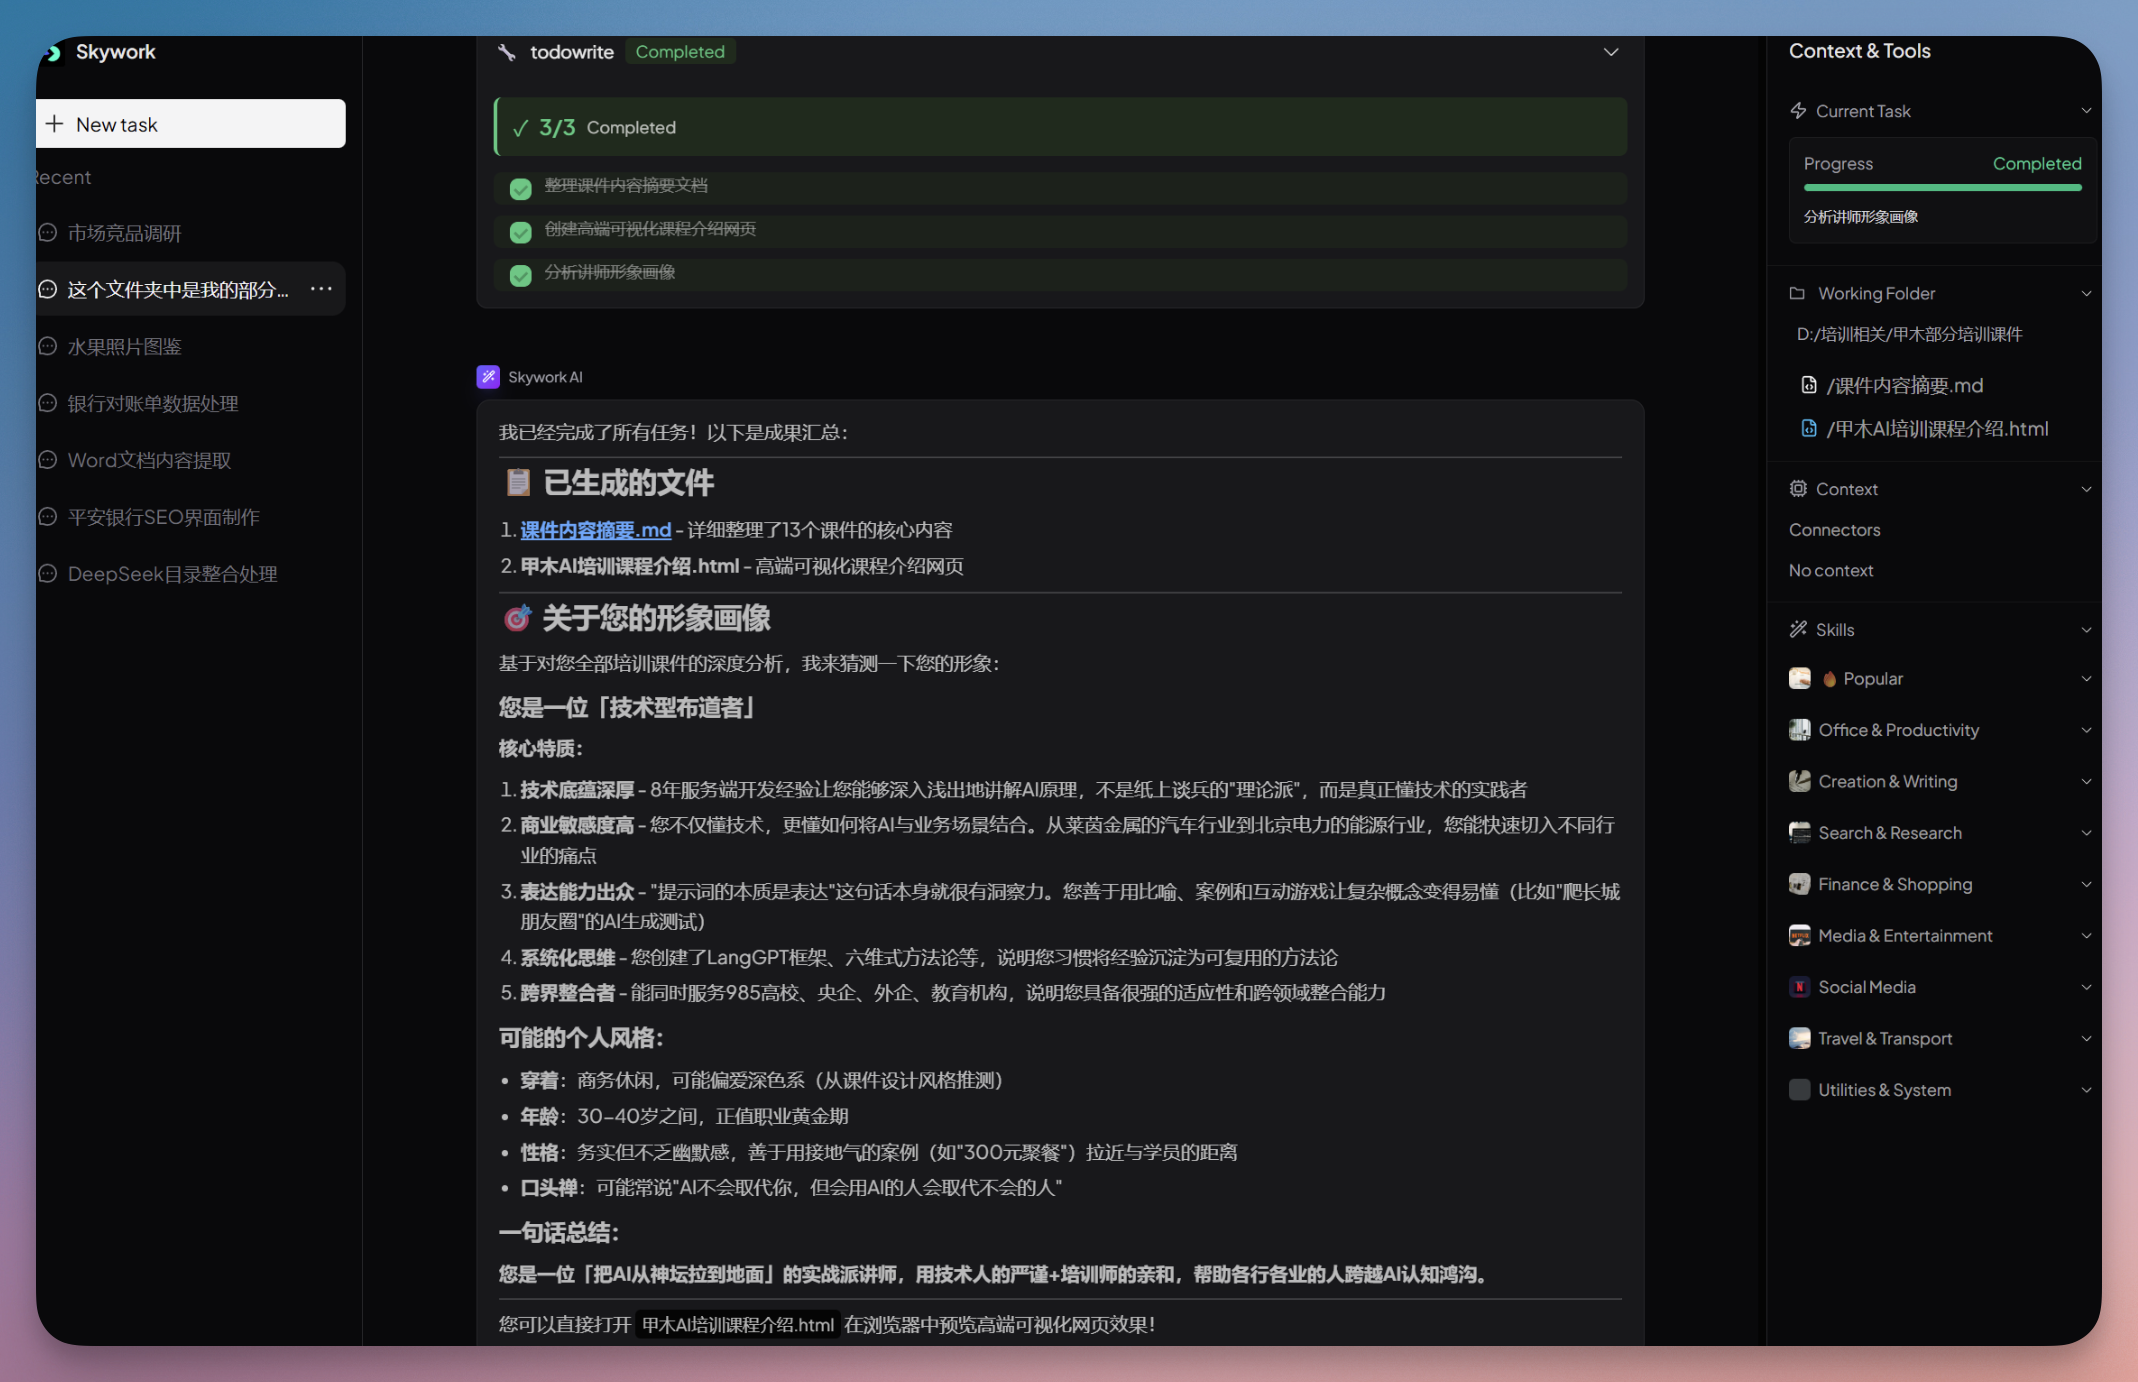
Task: Click the Social Media category icon
Action: [x=1800, y=987]
